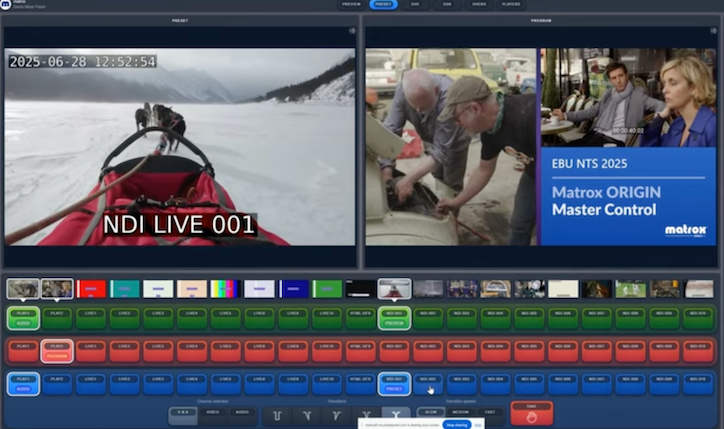Switch to the PRESET tab
The height and width of the screenshot is (429, 724).
[383, 4]
